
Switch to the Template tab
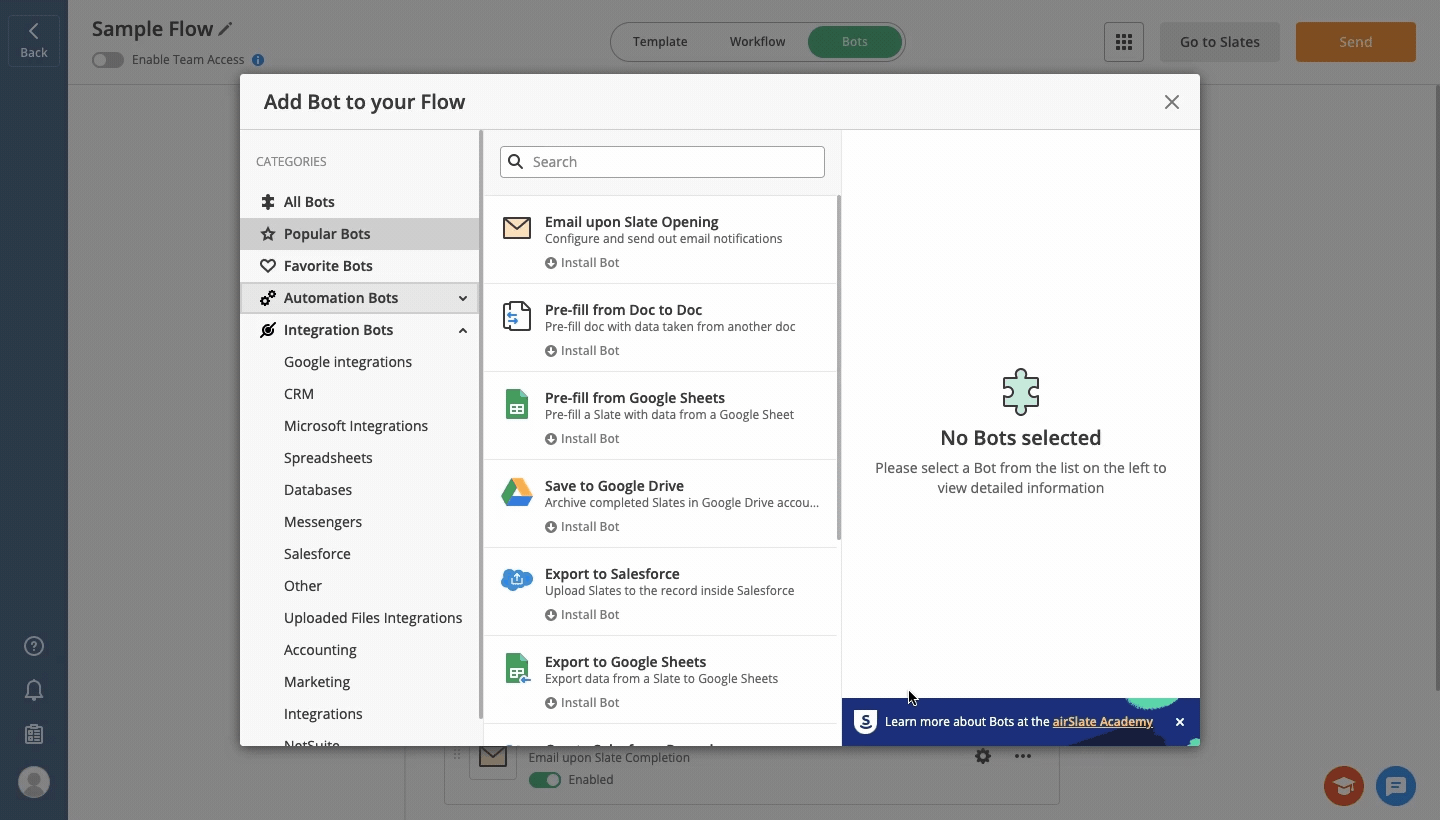[x=660, y=42]
